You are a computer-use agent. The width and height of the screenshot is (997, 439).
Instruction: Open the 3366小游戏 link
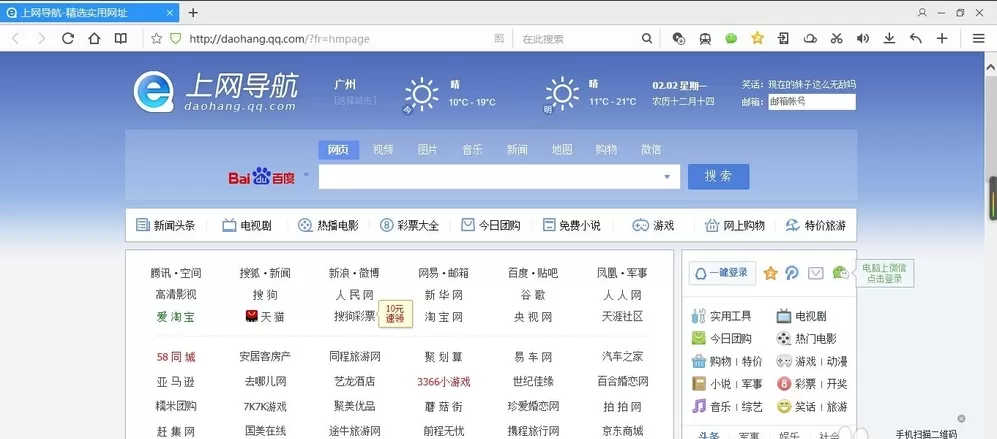point(443,382)
